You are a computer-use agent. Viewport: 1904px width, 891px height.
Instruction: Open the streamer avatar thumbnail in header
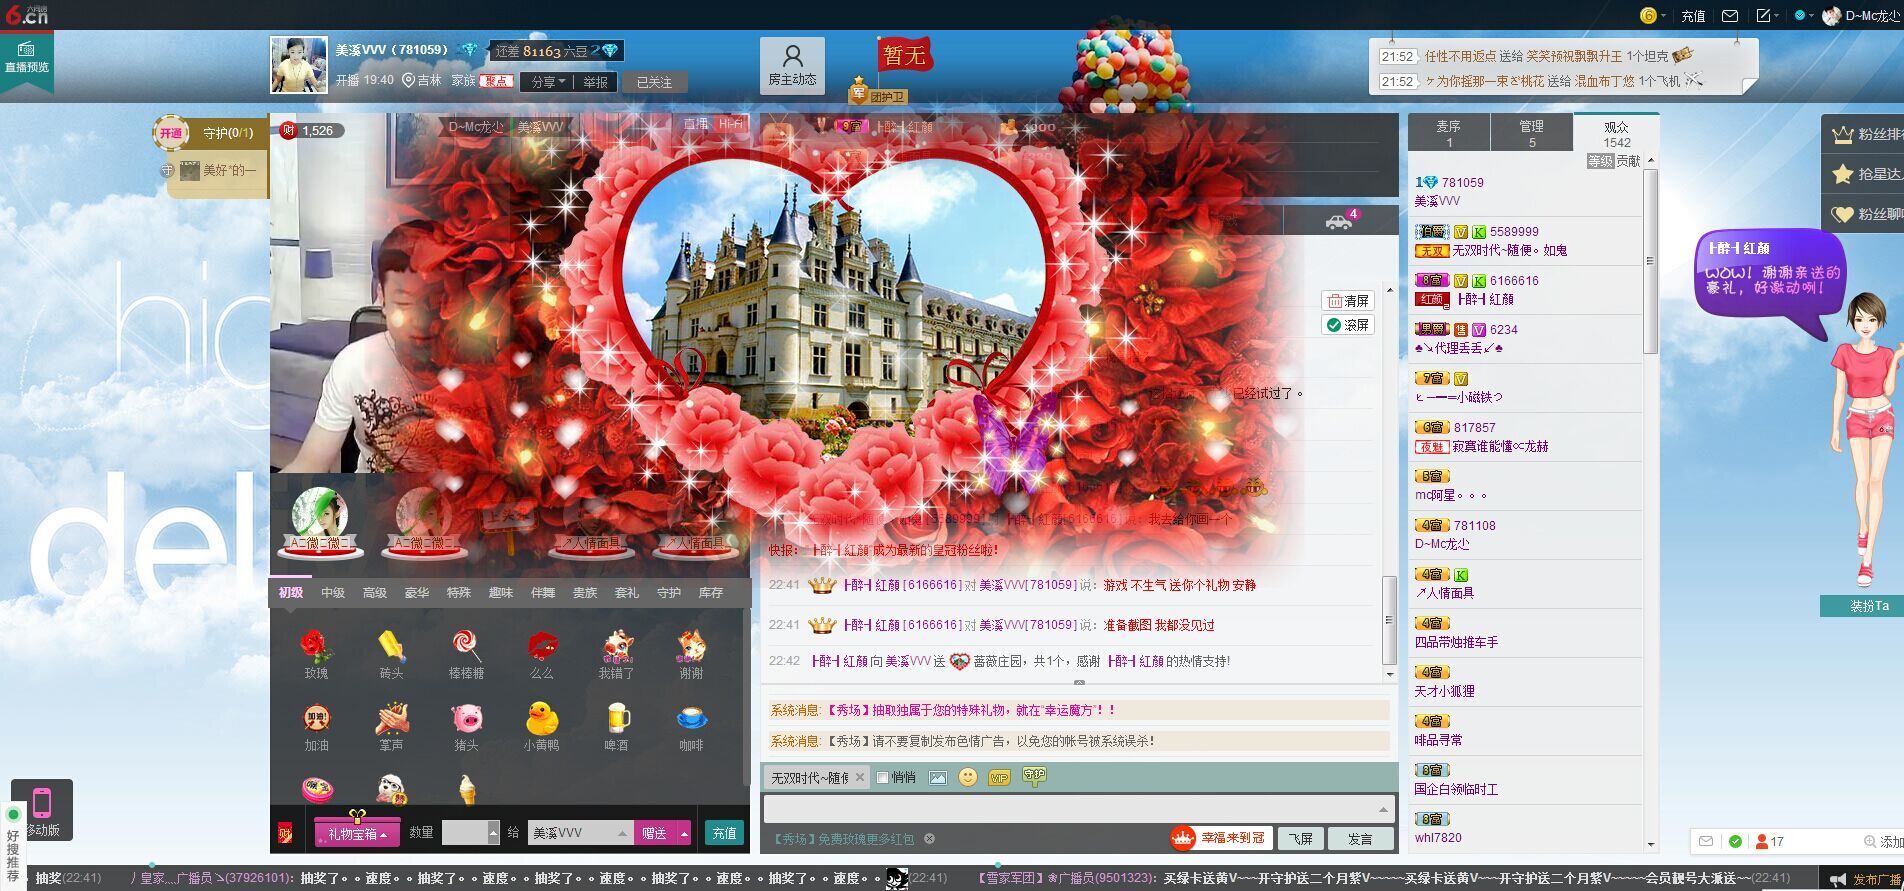299,65
